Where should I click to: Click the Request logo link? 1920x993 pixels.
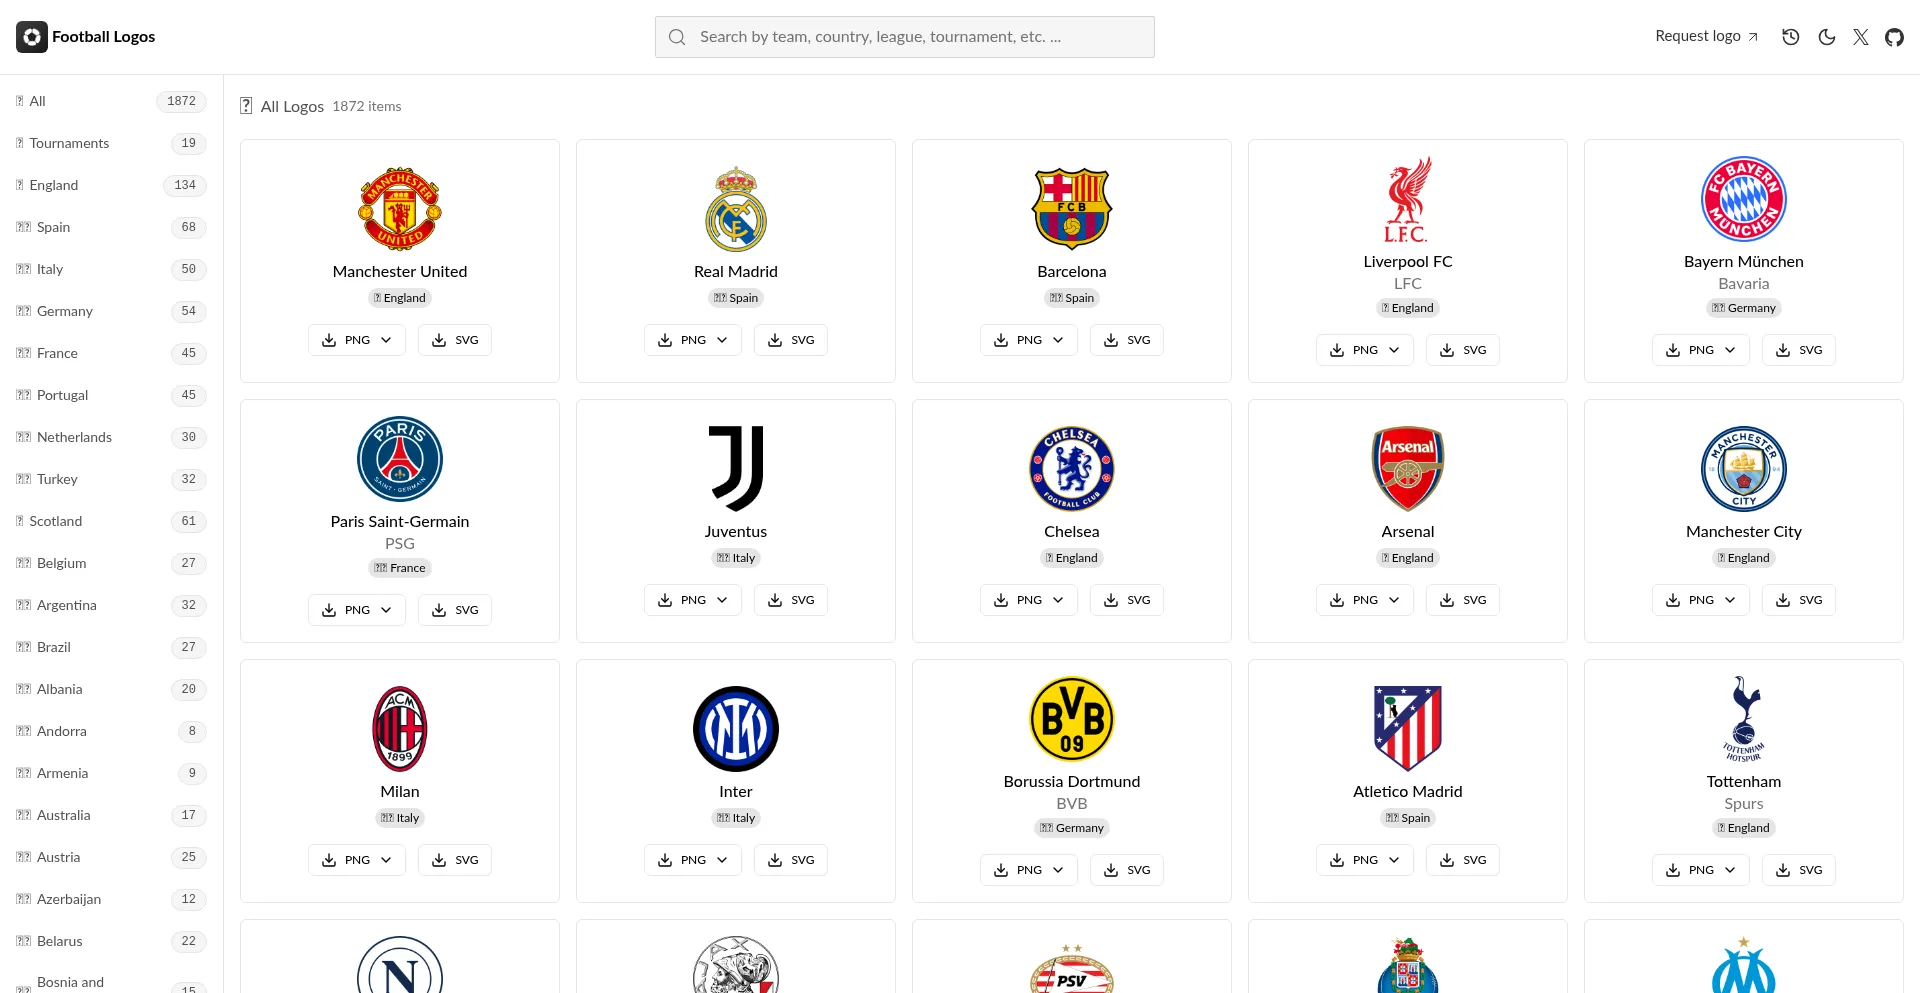coord(1706,36)
